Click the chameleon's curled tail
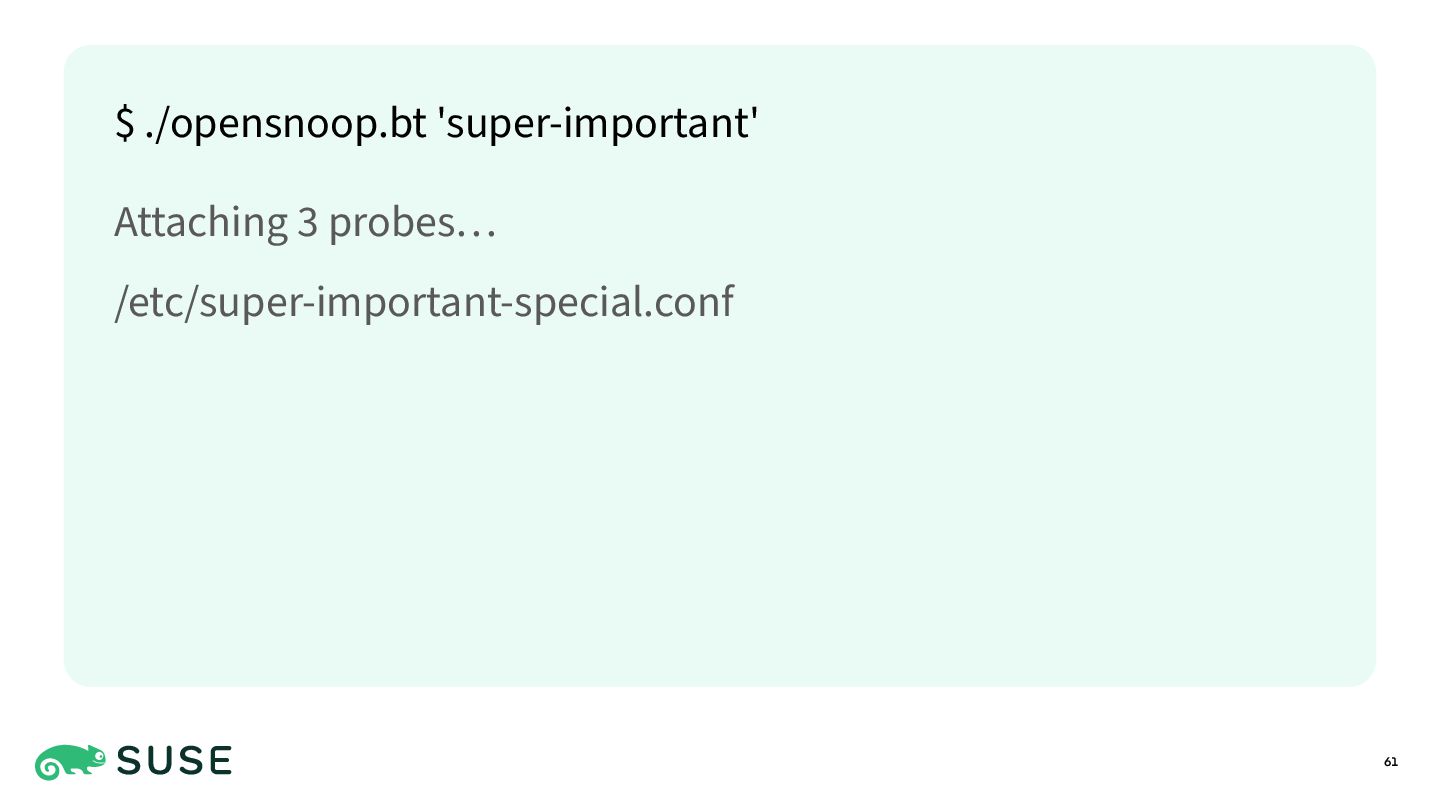The width and height of the screenshot is (1440, 810). [47, 769]
